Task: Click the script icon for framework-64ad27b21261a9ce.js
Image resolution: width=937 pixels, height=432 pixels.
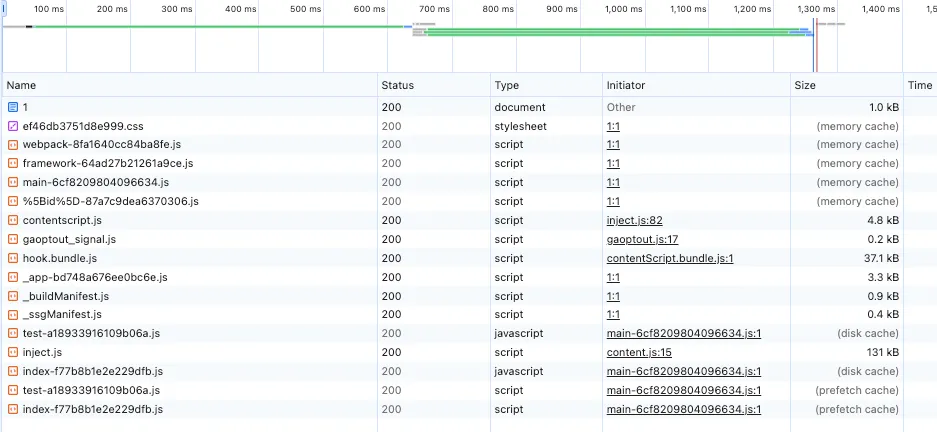Action: tap(13, 163)
